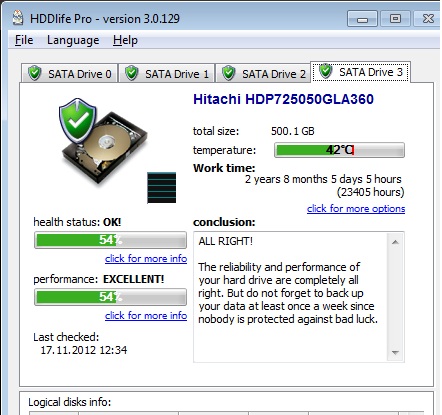Click the green shield icon on SATA Drive 0 tab
442x415 pixels.
click(x=35, y=73)
